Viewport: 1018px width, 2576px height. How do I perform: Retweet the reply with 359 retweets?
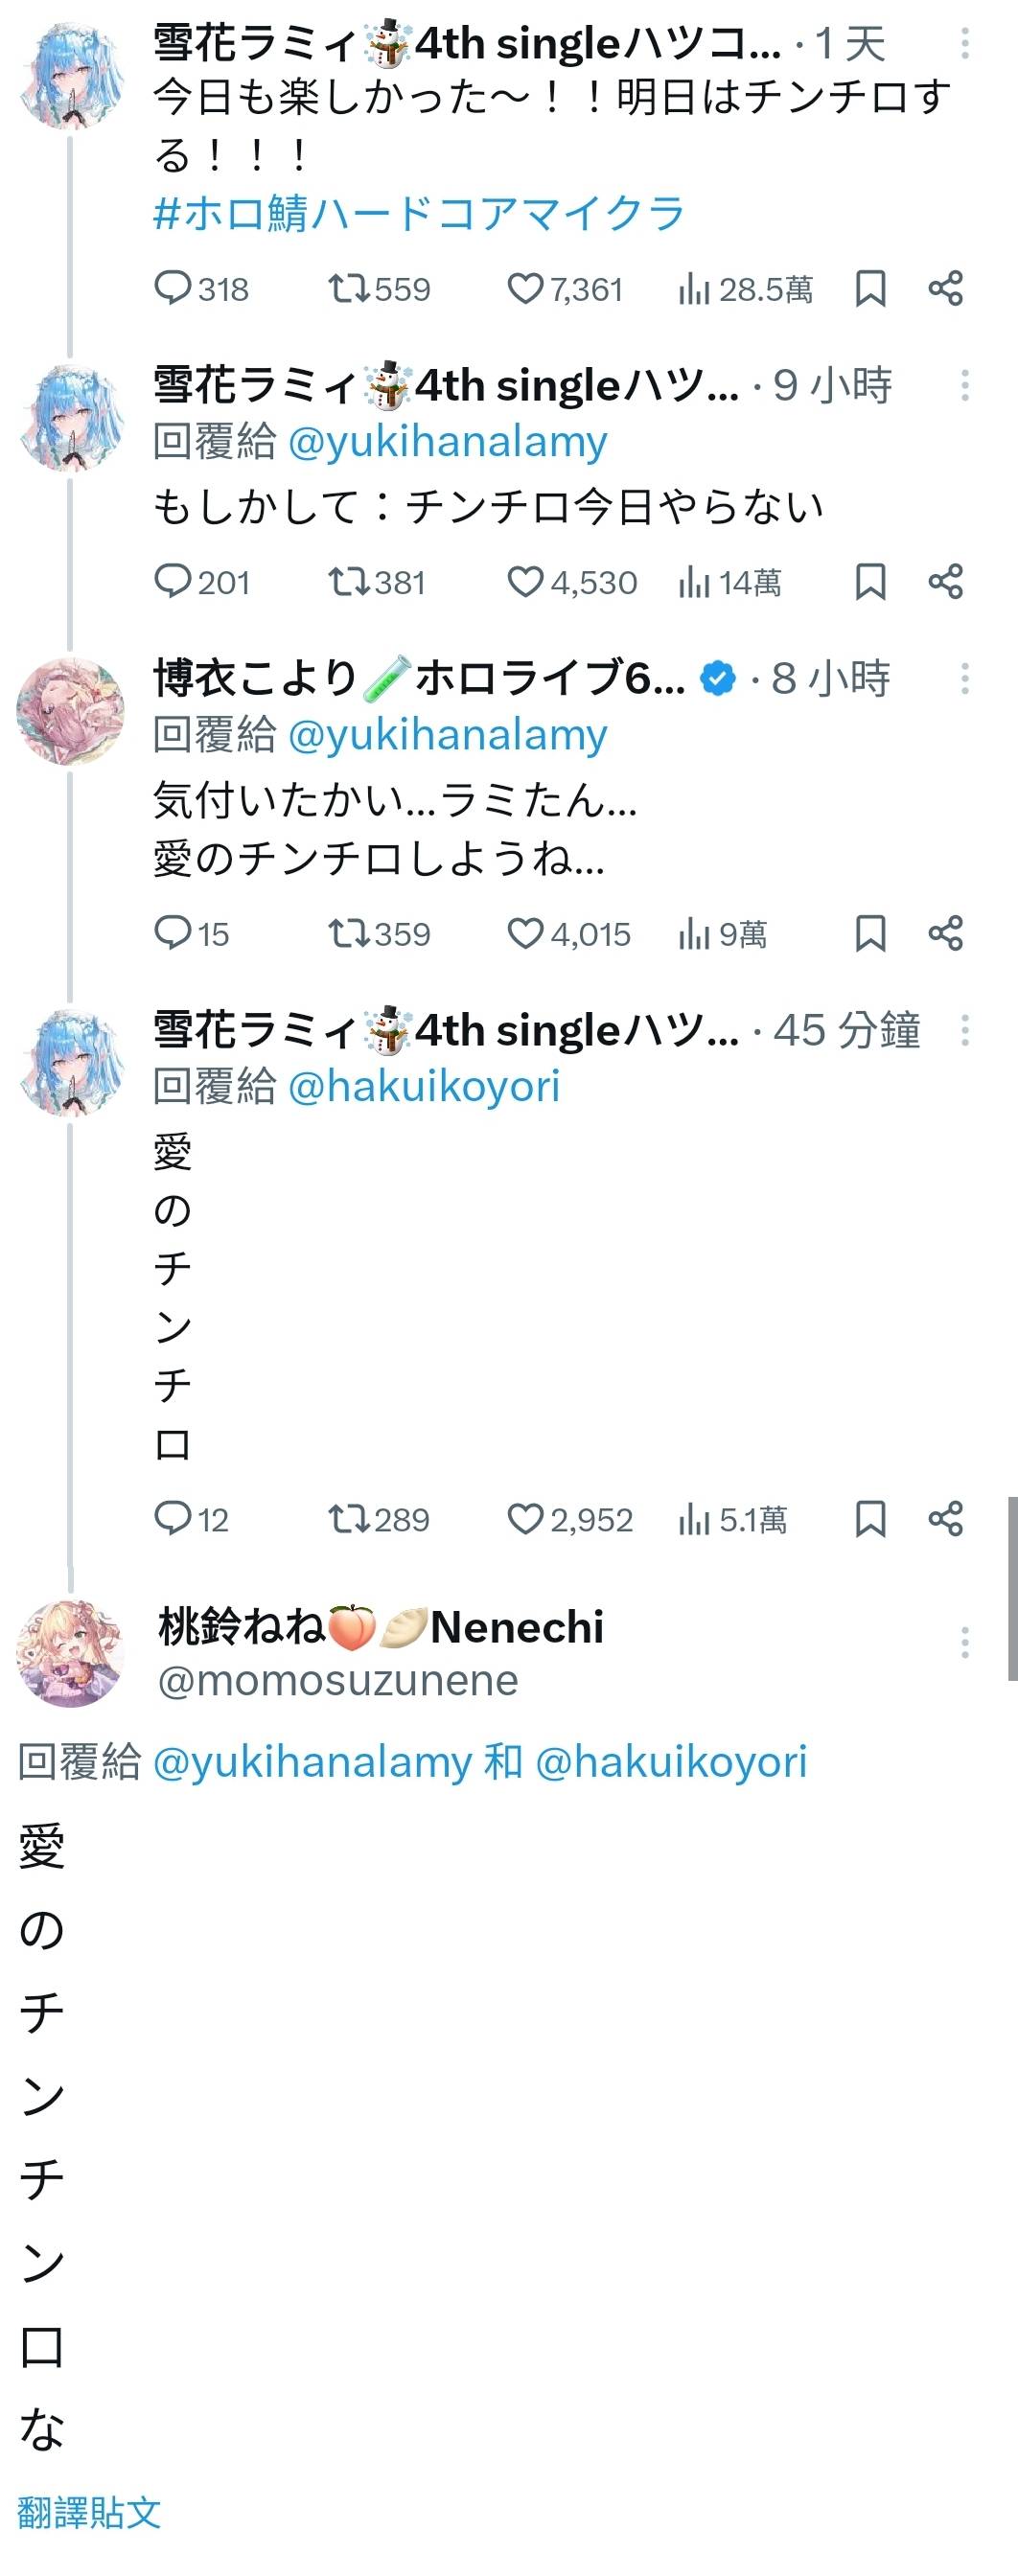348,934
